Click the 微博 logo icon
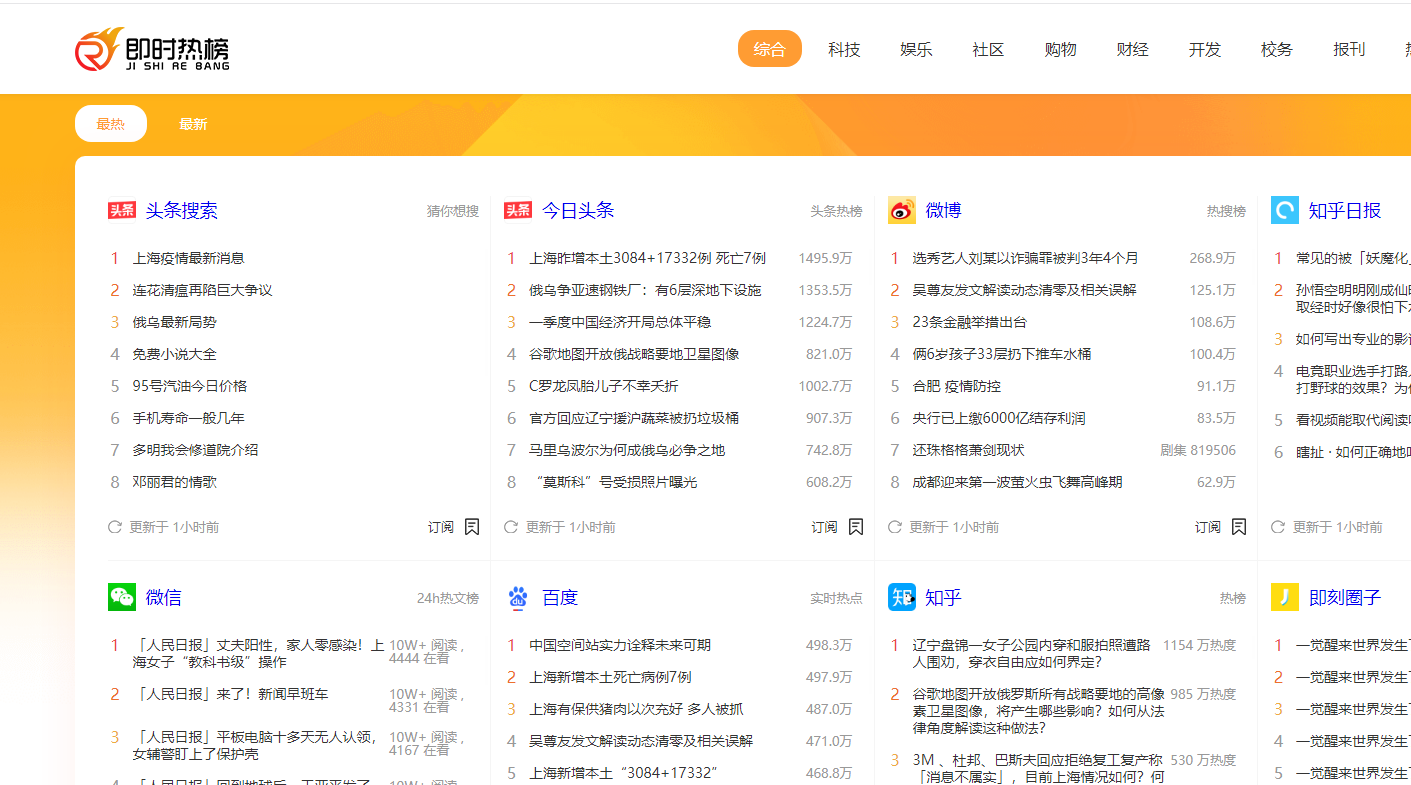The width and height of the screenshot is (1411, 785). coord(901,210)
